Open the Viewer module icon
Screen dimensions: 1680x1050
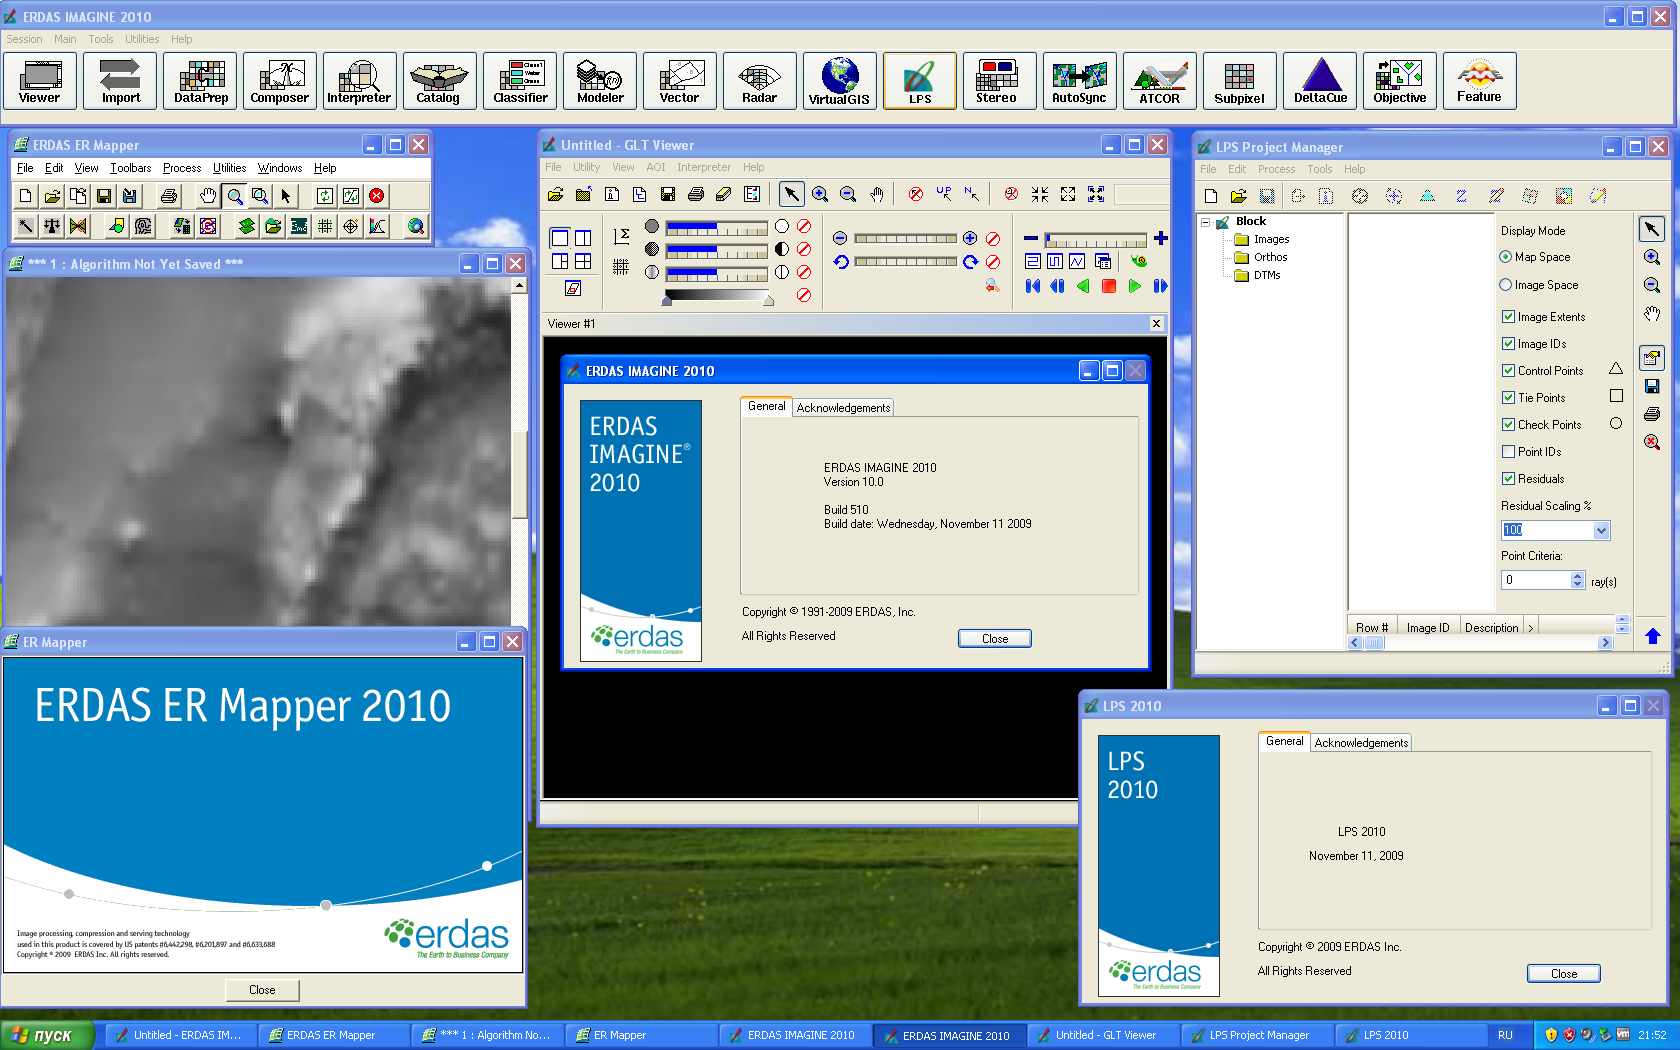pyautogui.click(x=40, y=80)
